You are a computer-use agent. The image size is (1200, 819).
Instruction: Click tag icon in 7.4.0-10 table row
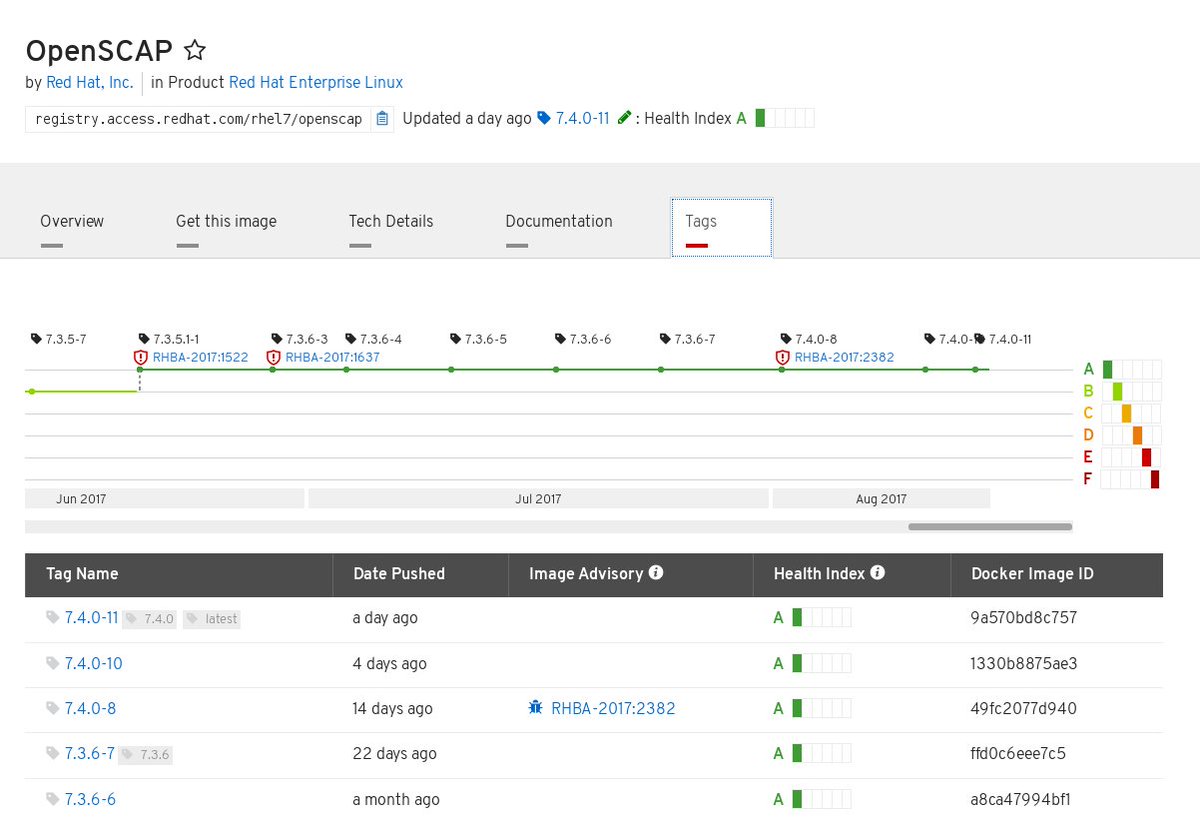(x=52, y=663)
